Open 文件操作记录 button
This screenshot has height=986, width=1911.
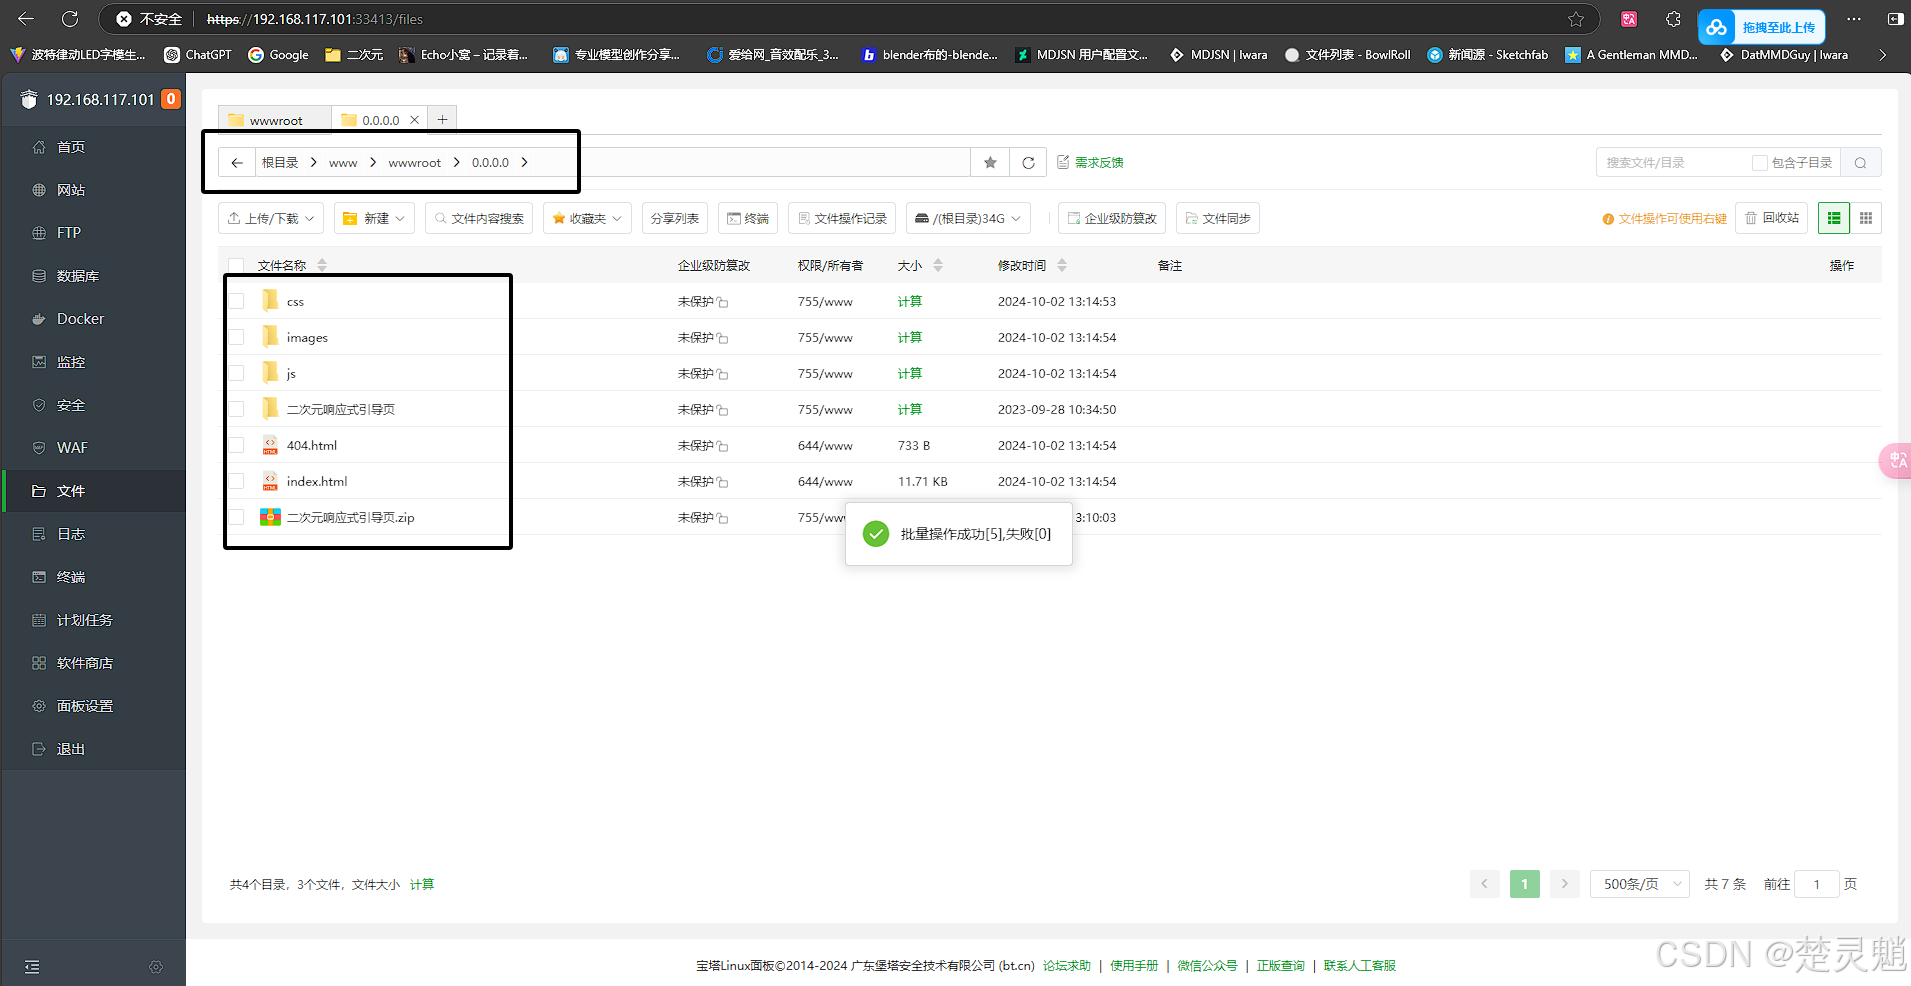point(842,218)
